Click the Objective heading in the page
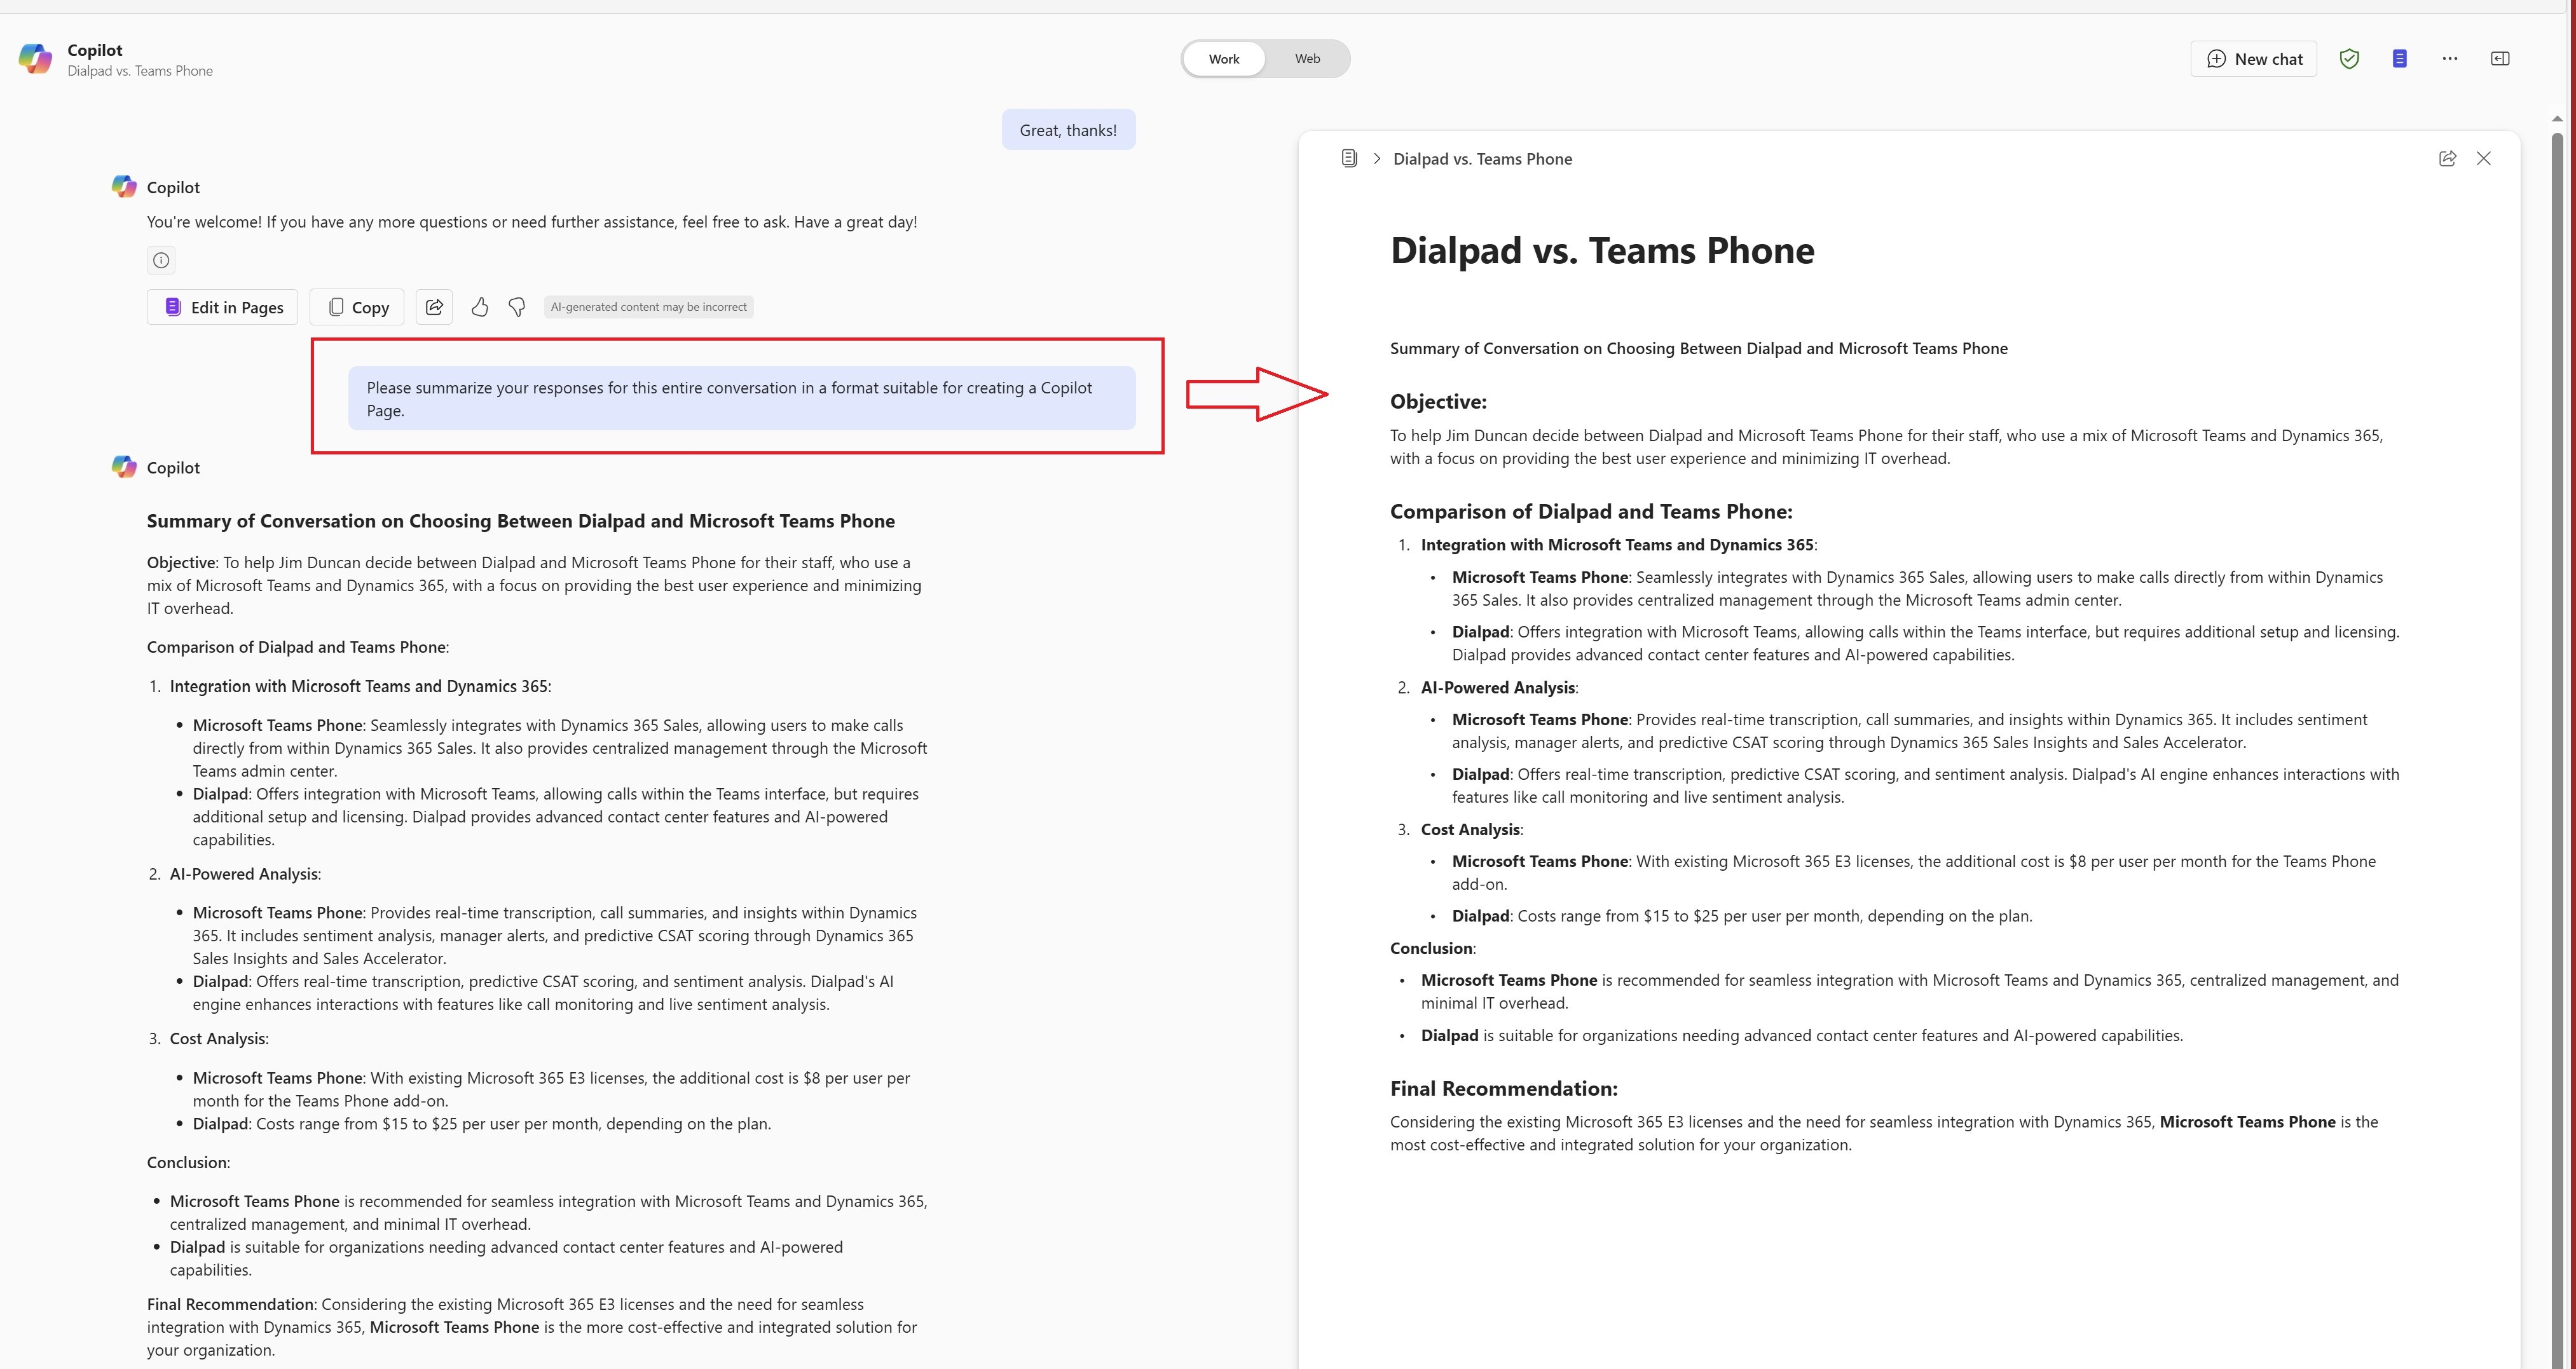Viewport: 2576px width, 1369px height. (x=1438, y=402)
